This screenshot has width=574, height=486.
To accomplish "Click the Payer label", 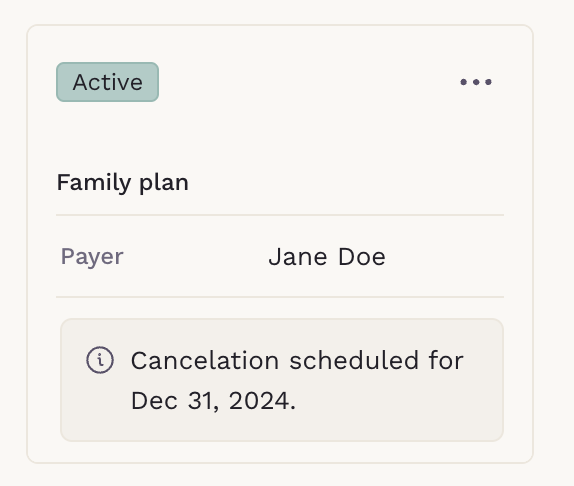I will click(92, 257).
